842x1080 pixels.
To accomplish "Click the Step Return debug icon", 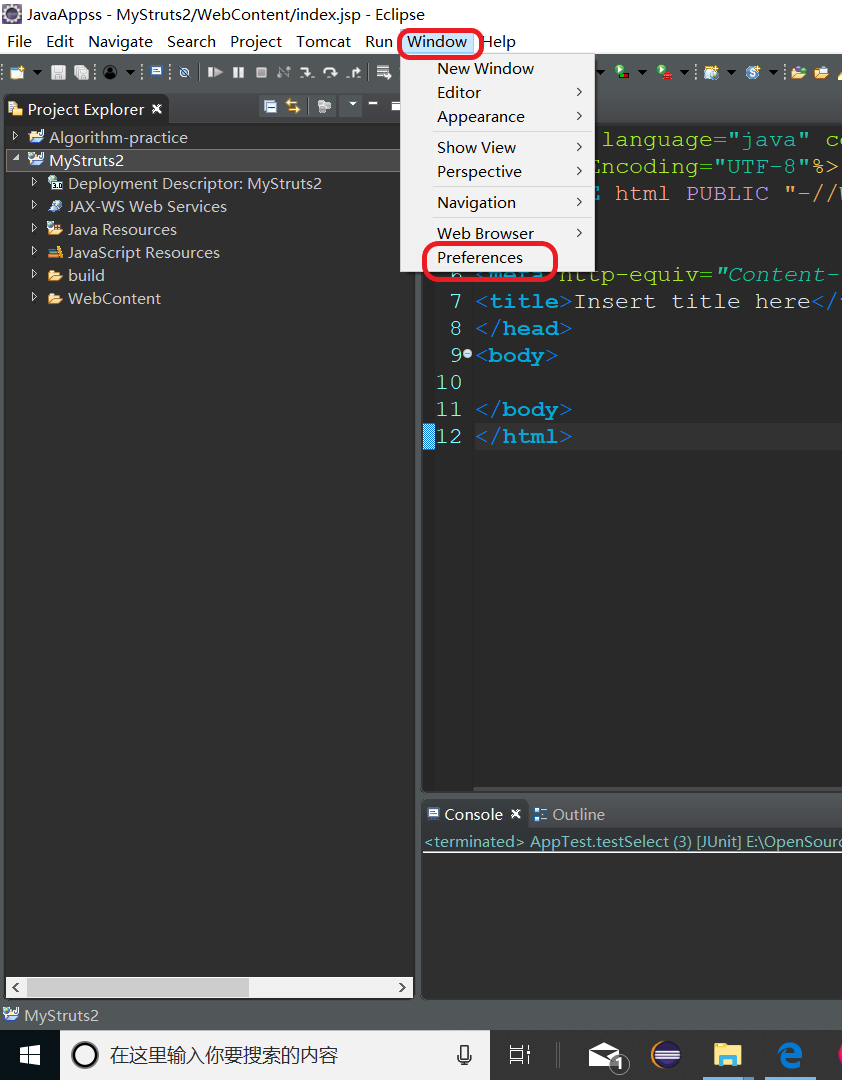I will [x=353, y=72].
